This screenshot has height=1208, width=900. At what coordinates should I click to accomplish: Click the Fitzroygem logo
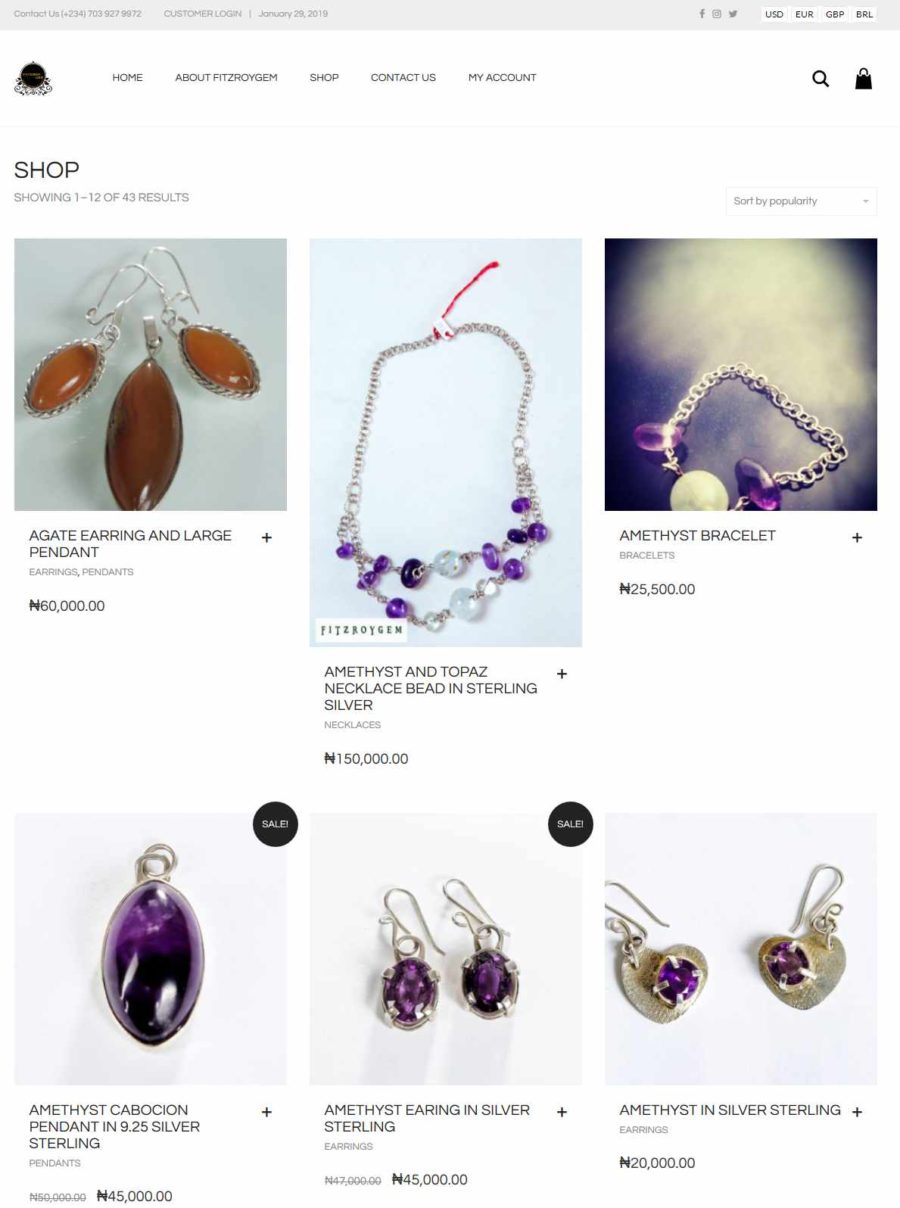[x=33, y=79]
